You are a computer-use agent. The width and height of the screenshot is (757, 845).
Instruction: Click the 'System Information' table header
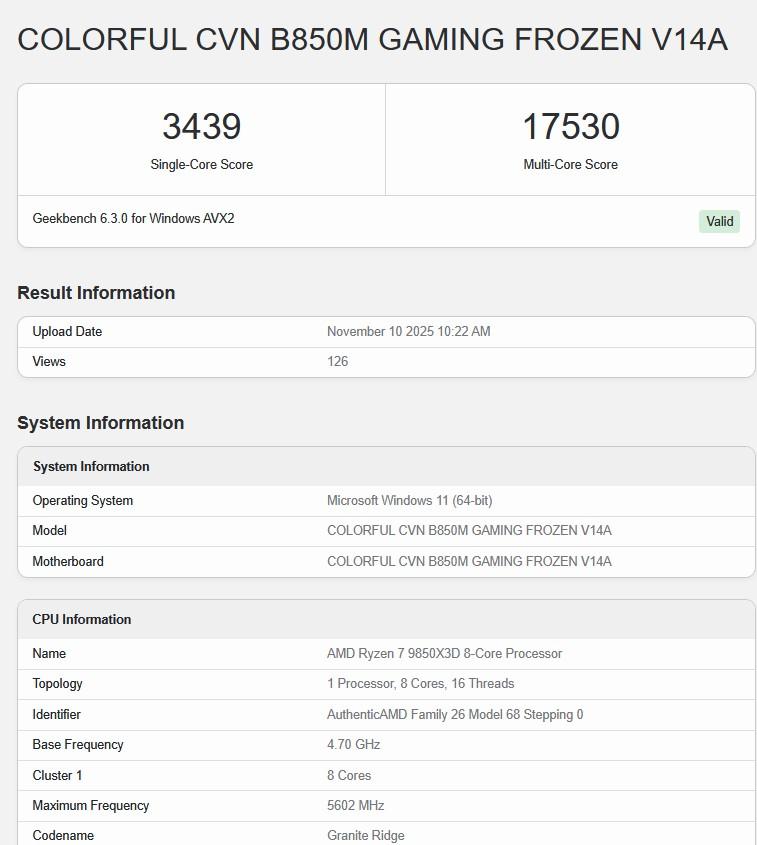pyautogui.click(x=91, y=467)
